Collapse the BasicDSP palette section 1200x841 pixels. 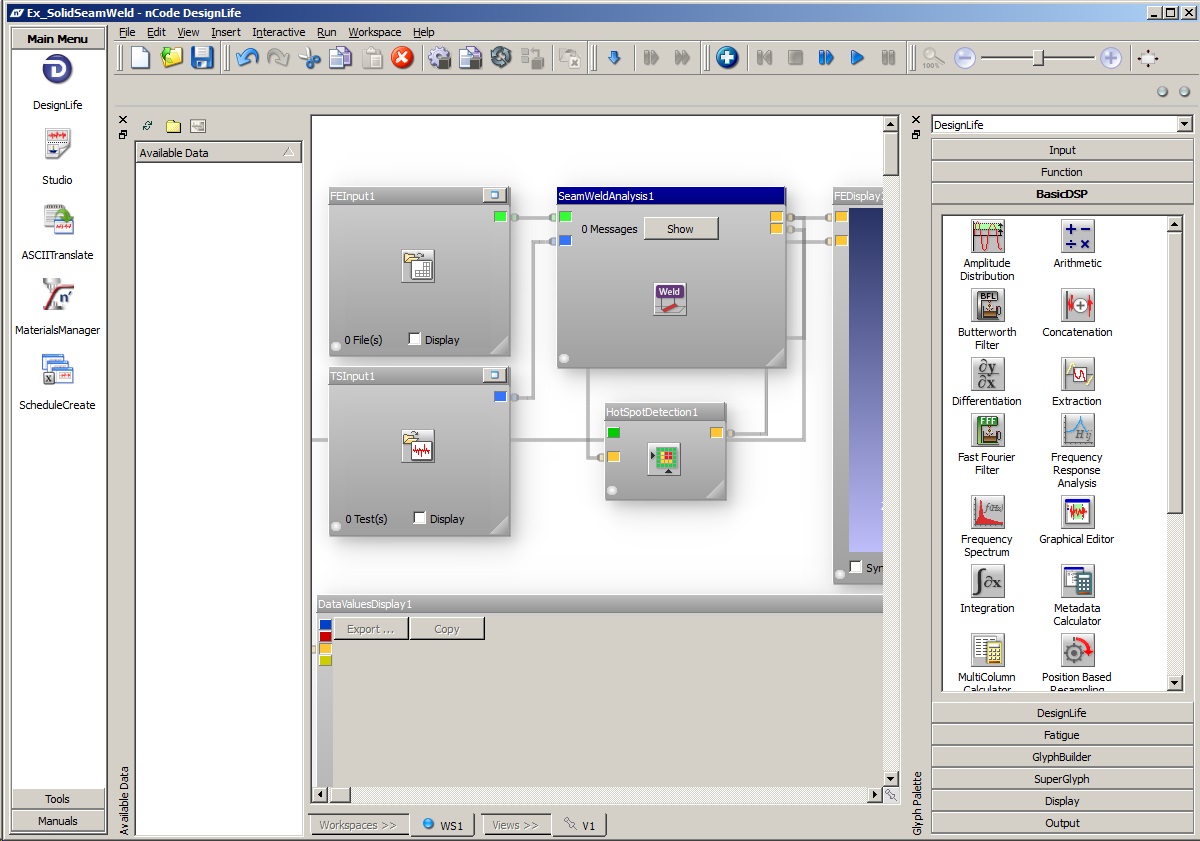coord(1062,194)
